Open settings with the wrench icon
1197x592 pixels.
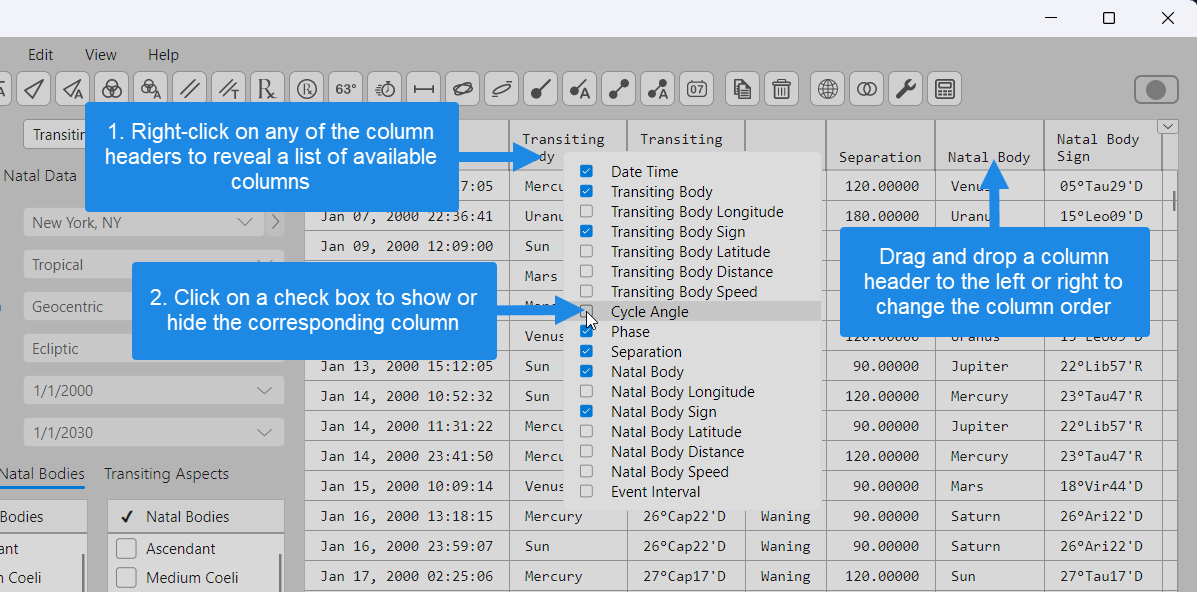(905, 89)
